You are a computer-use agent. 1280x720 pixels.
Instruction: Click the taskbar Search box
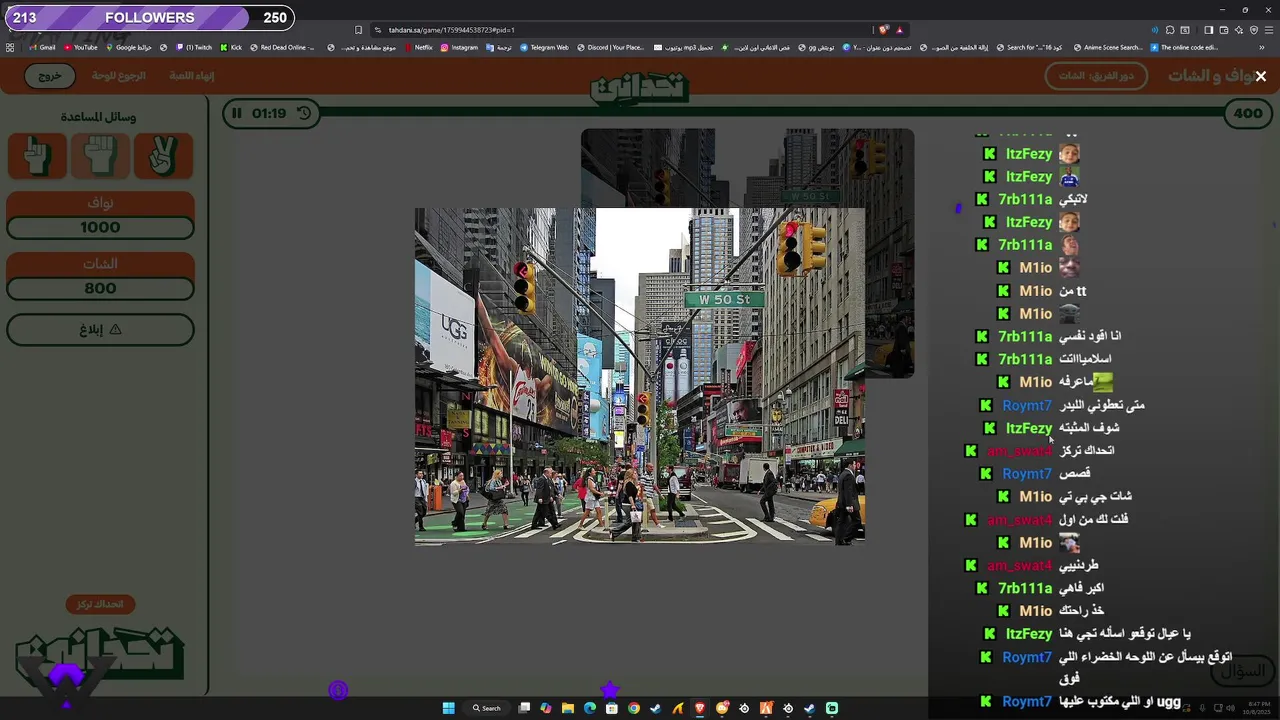488,708
